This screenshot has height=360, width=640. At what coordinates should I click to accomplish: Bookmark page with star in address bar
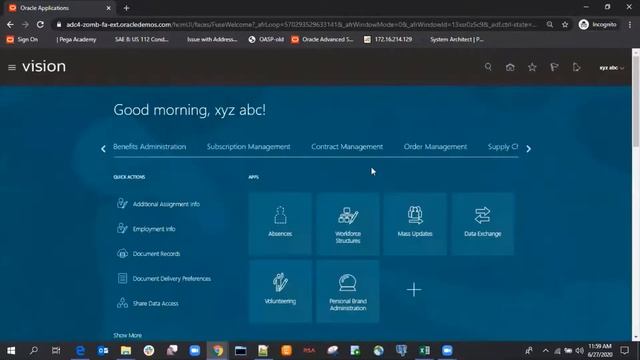click(x=565, y=24)
